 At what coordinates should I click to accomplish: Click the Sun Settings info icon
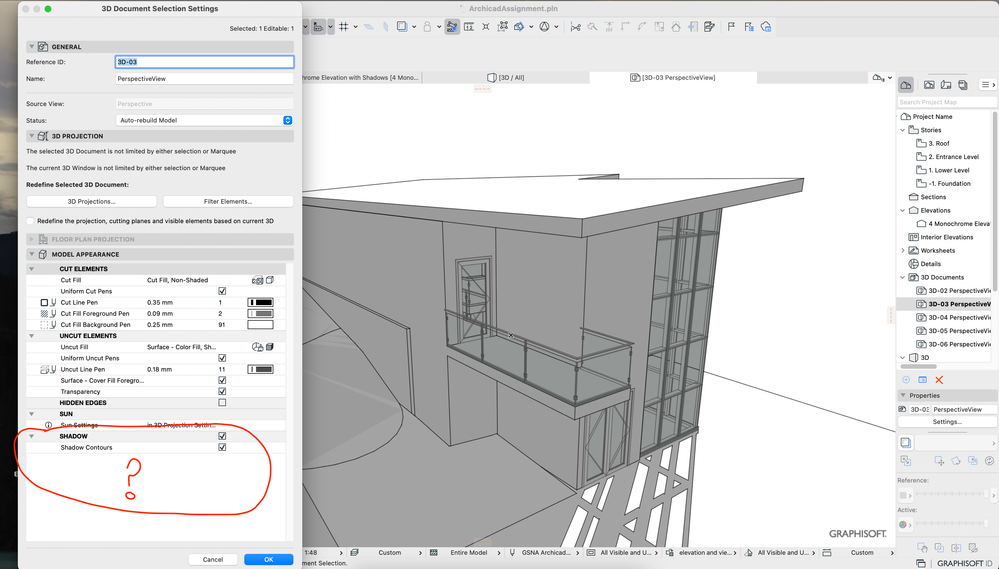click(48, 425)
